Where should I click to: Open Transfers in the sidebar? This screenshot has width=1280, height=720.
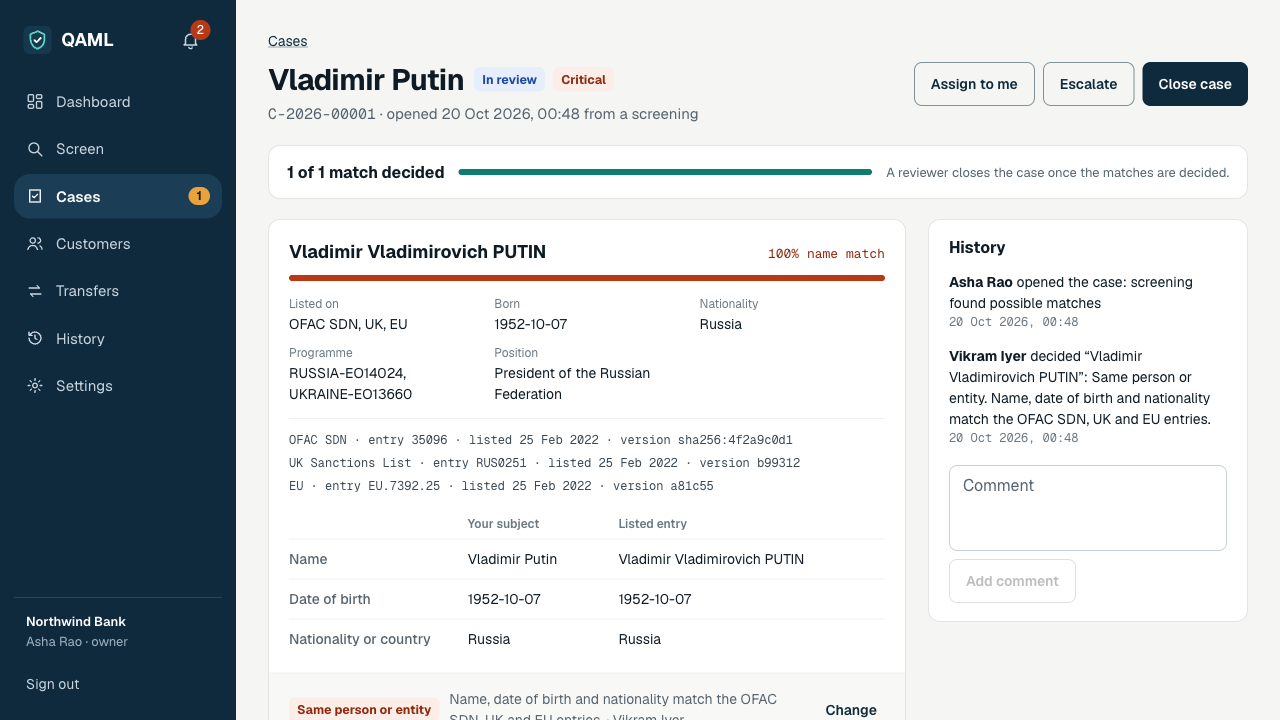coord(118,291)
